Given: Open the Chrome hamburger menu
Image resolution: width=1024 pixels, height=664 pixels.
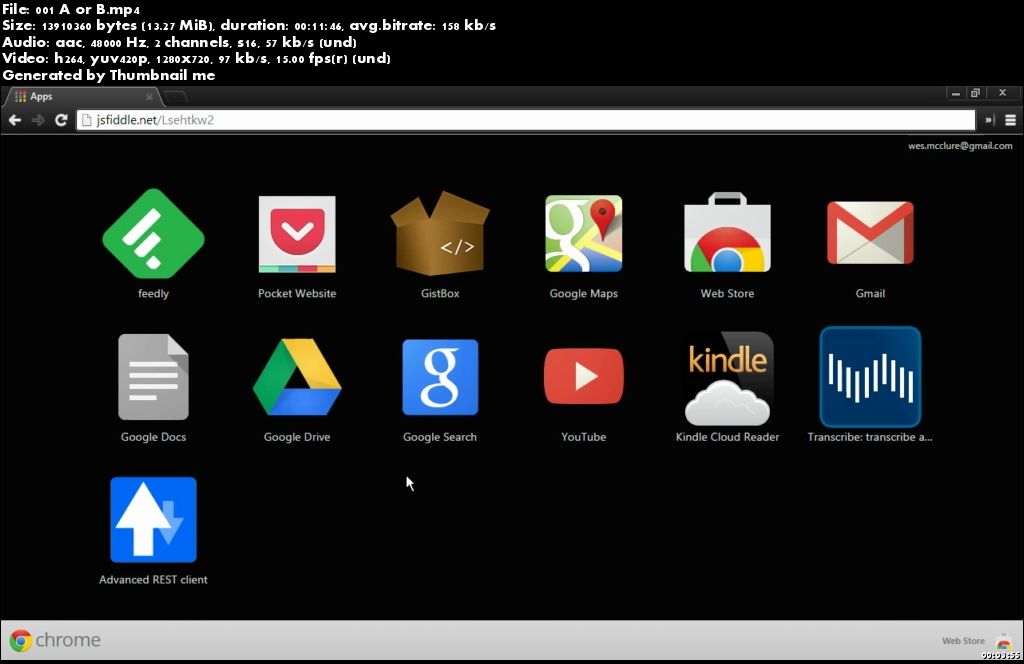Looking at the screenshot, I should pyautogui.click(x=1010, y=120).
